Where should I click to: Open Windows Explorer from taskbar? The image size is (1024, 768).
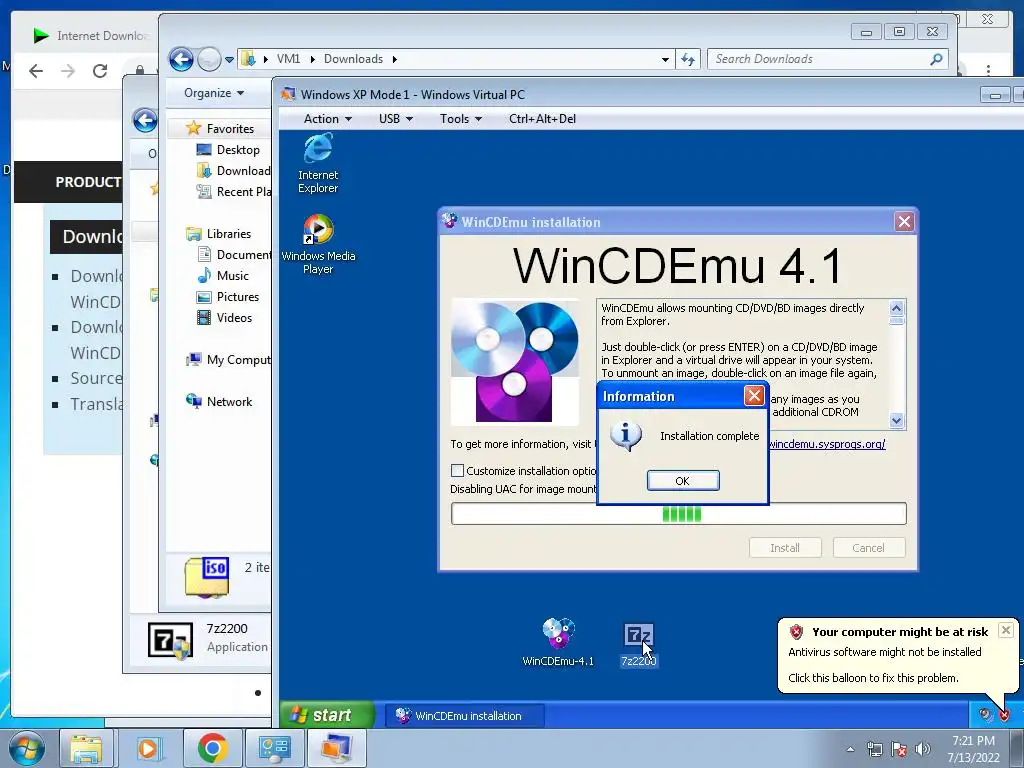87,748
